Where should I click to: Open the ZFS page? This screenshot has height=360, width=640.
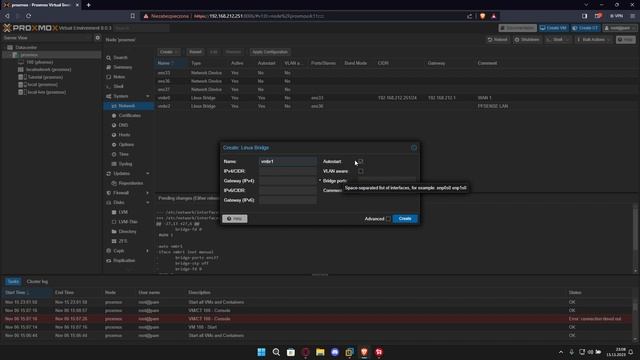tap(123, 241)
